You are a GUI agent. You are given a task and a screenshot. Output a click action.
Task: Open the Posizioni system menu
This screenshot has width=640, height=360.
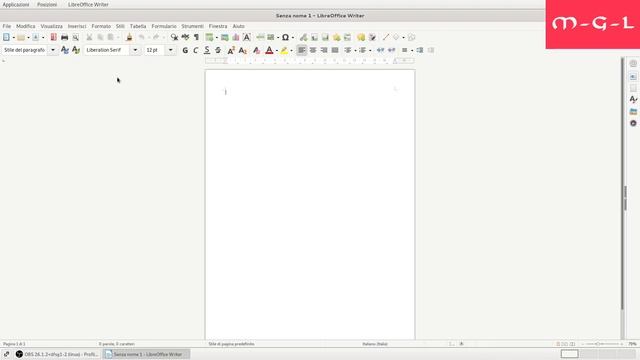click(x=47, y=4)
